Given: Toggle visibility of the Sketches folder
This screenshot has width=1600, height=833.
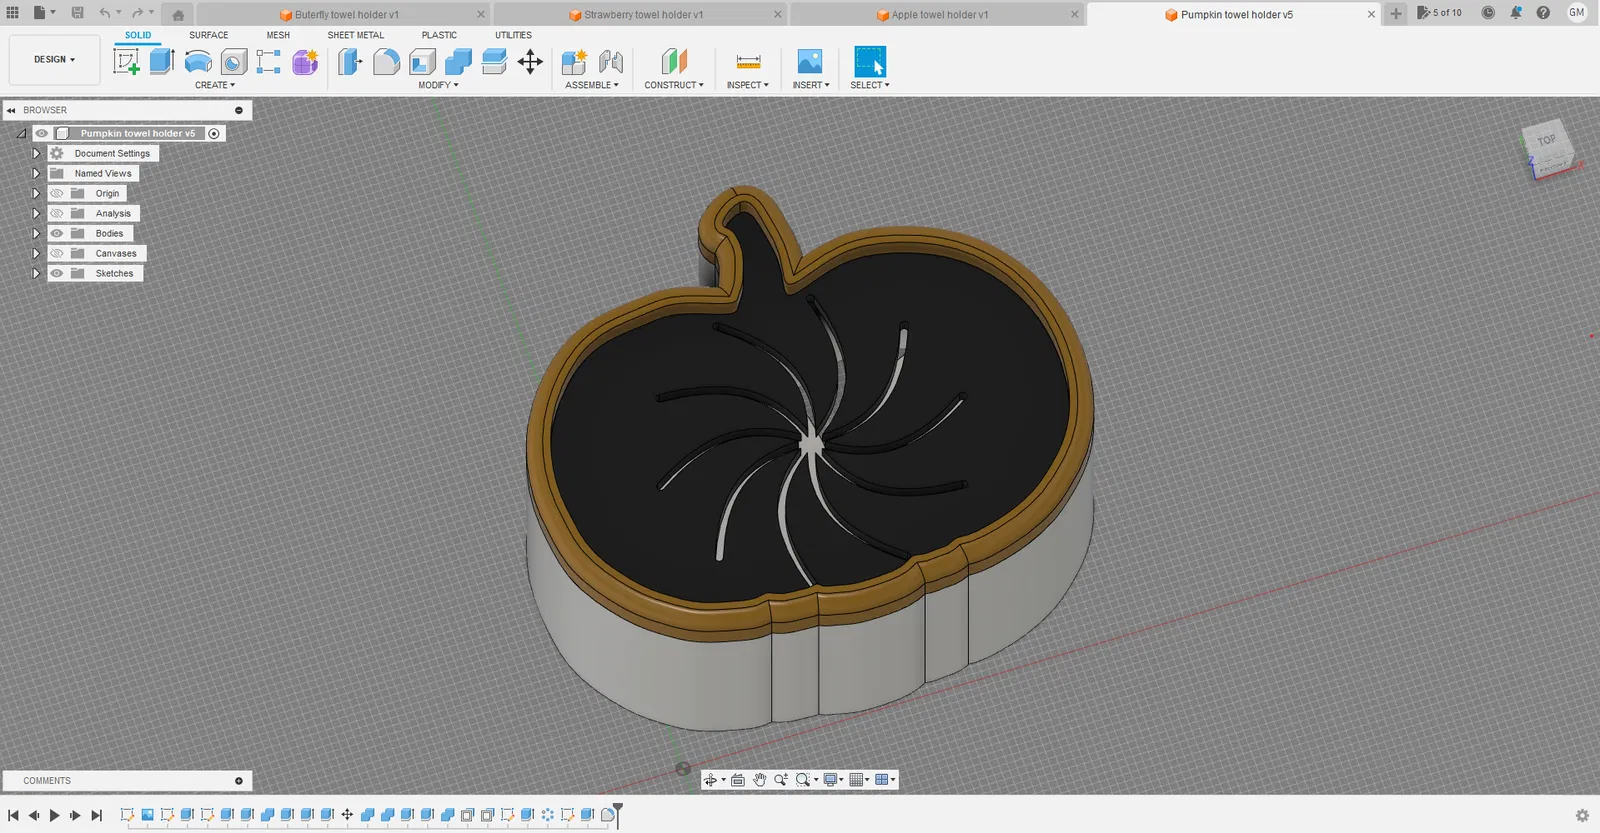Looking at the screenshot, I should point(57,273).
